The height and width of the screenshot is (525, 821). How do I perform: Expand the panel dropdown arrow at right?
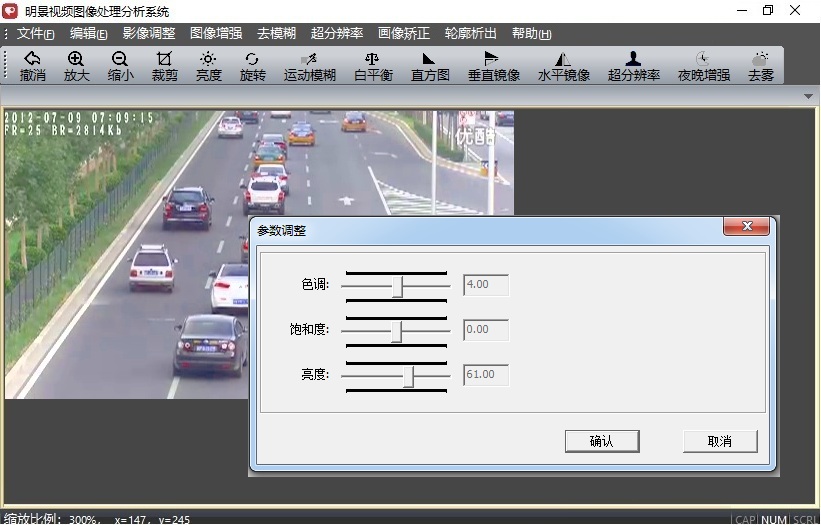click(x=808, y=97)
